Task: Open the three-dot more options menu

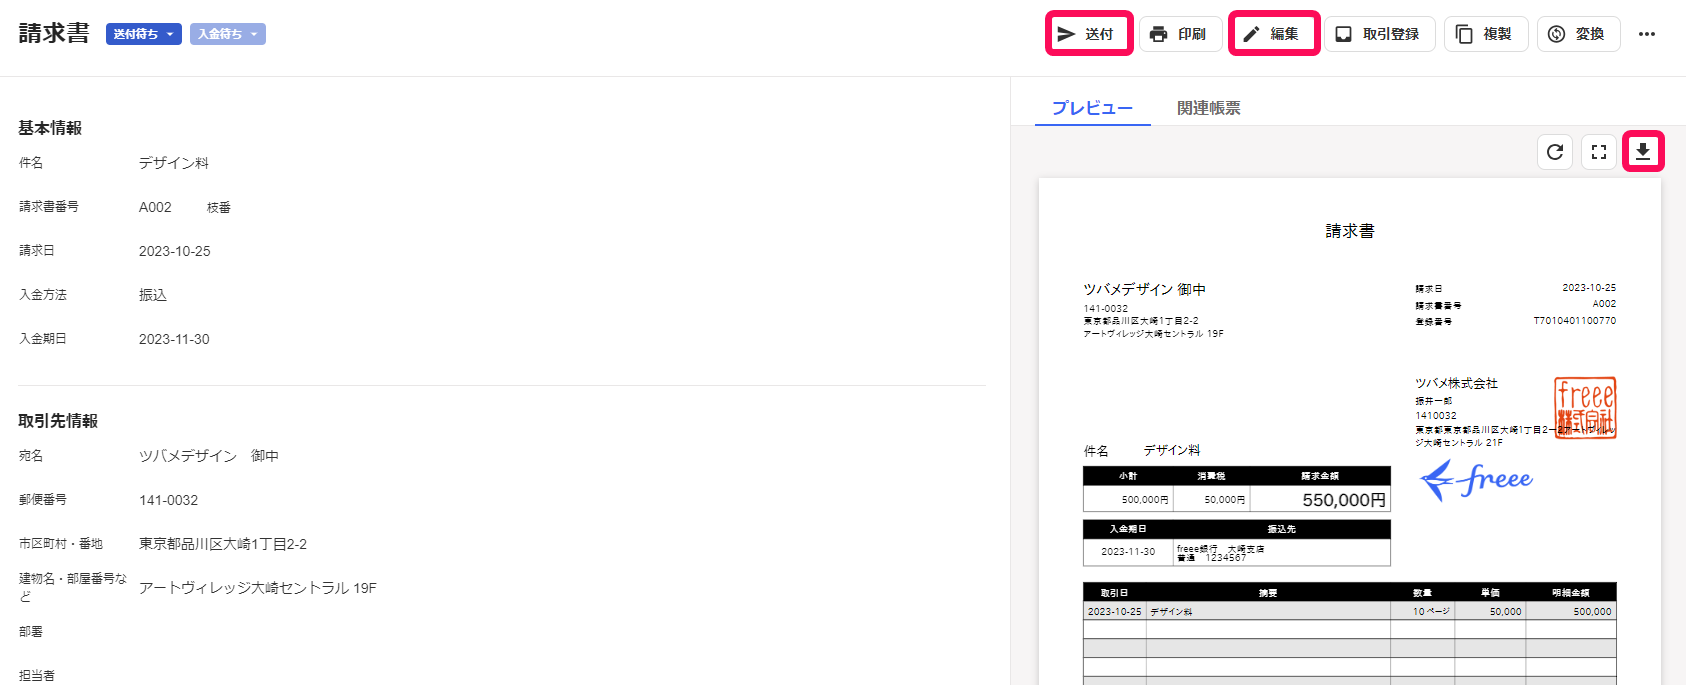Action: click(x=1647, y=34)
